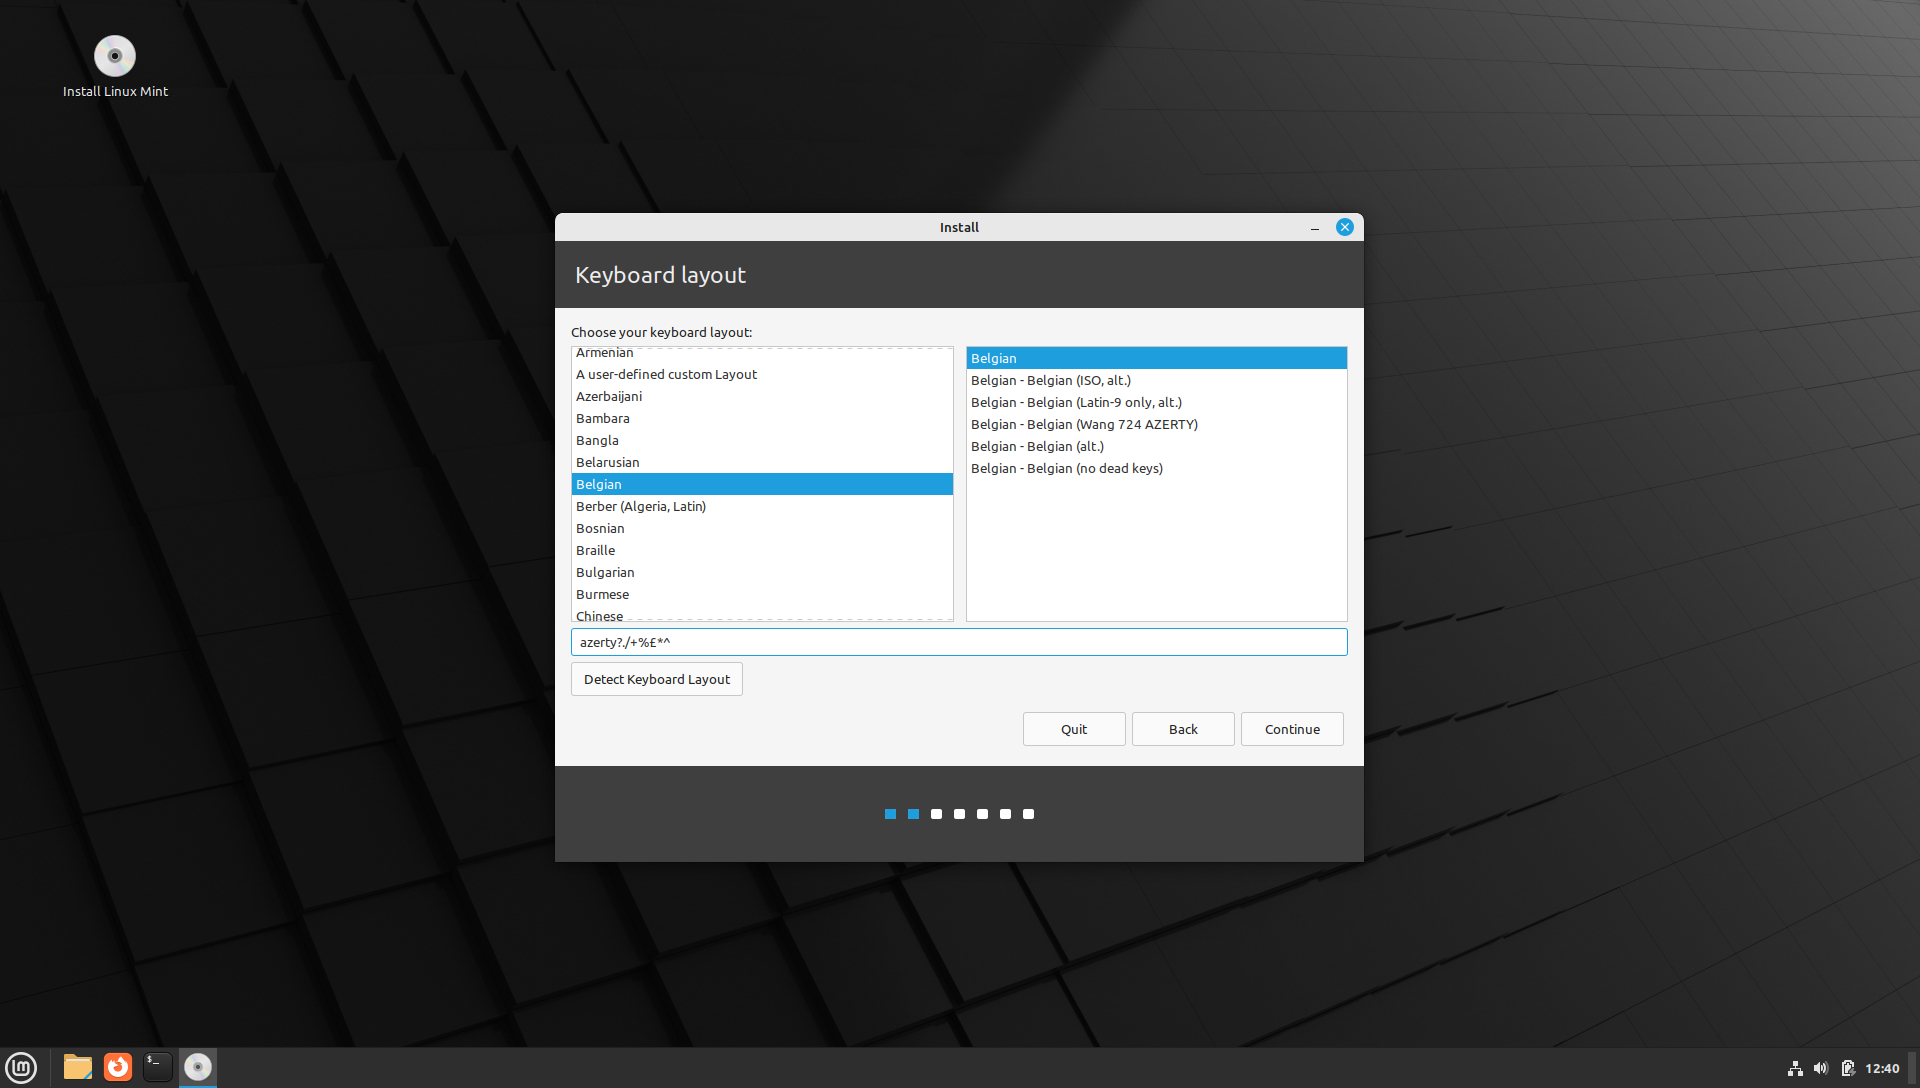Open the Terminal from the taskbar
The height and width of the screenshot is (1088, 1920).
pyautogui.click(x=157, y=1068)
